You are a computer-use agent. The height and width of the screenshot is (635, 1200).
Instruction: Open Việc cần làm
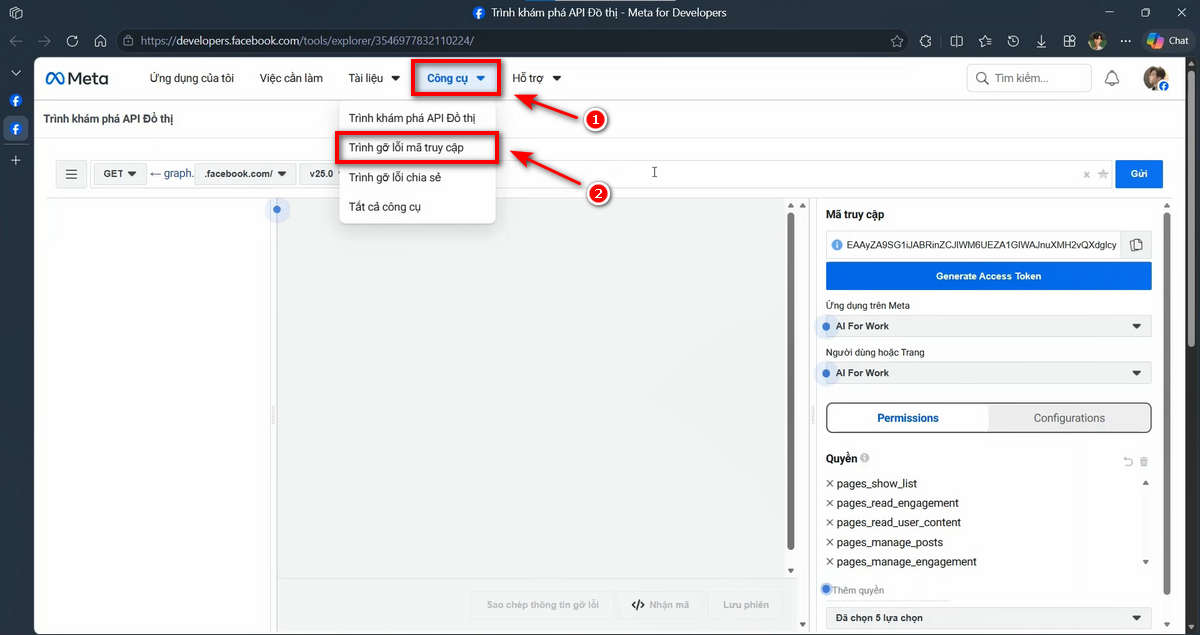click(x=291, y=78)
